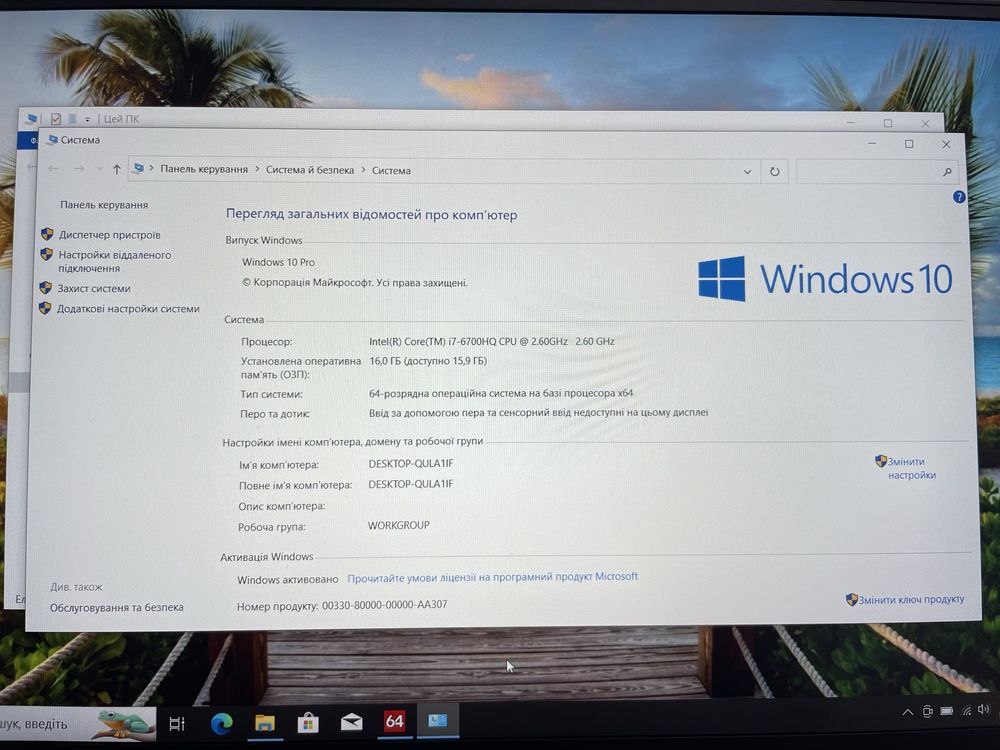Click shield icon beside Змінити ключ продукту
This screenshot has height=750, width=1000.
pyautogui.click(x=851, y=599)
